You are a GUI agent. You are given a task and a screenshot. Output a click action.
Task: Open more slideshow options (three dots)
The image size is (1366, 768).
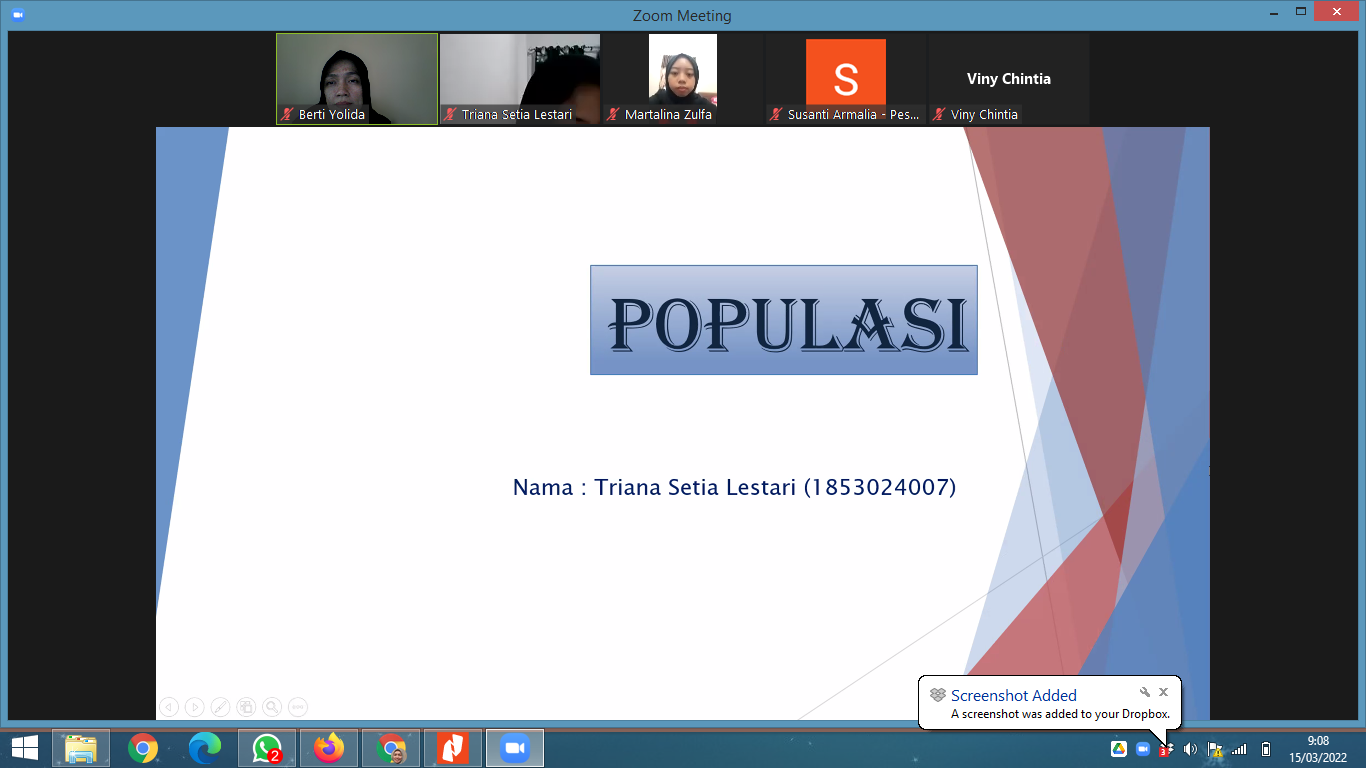[298, 707]
